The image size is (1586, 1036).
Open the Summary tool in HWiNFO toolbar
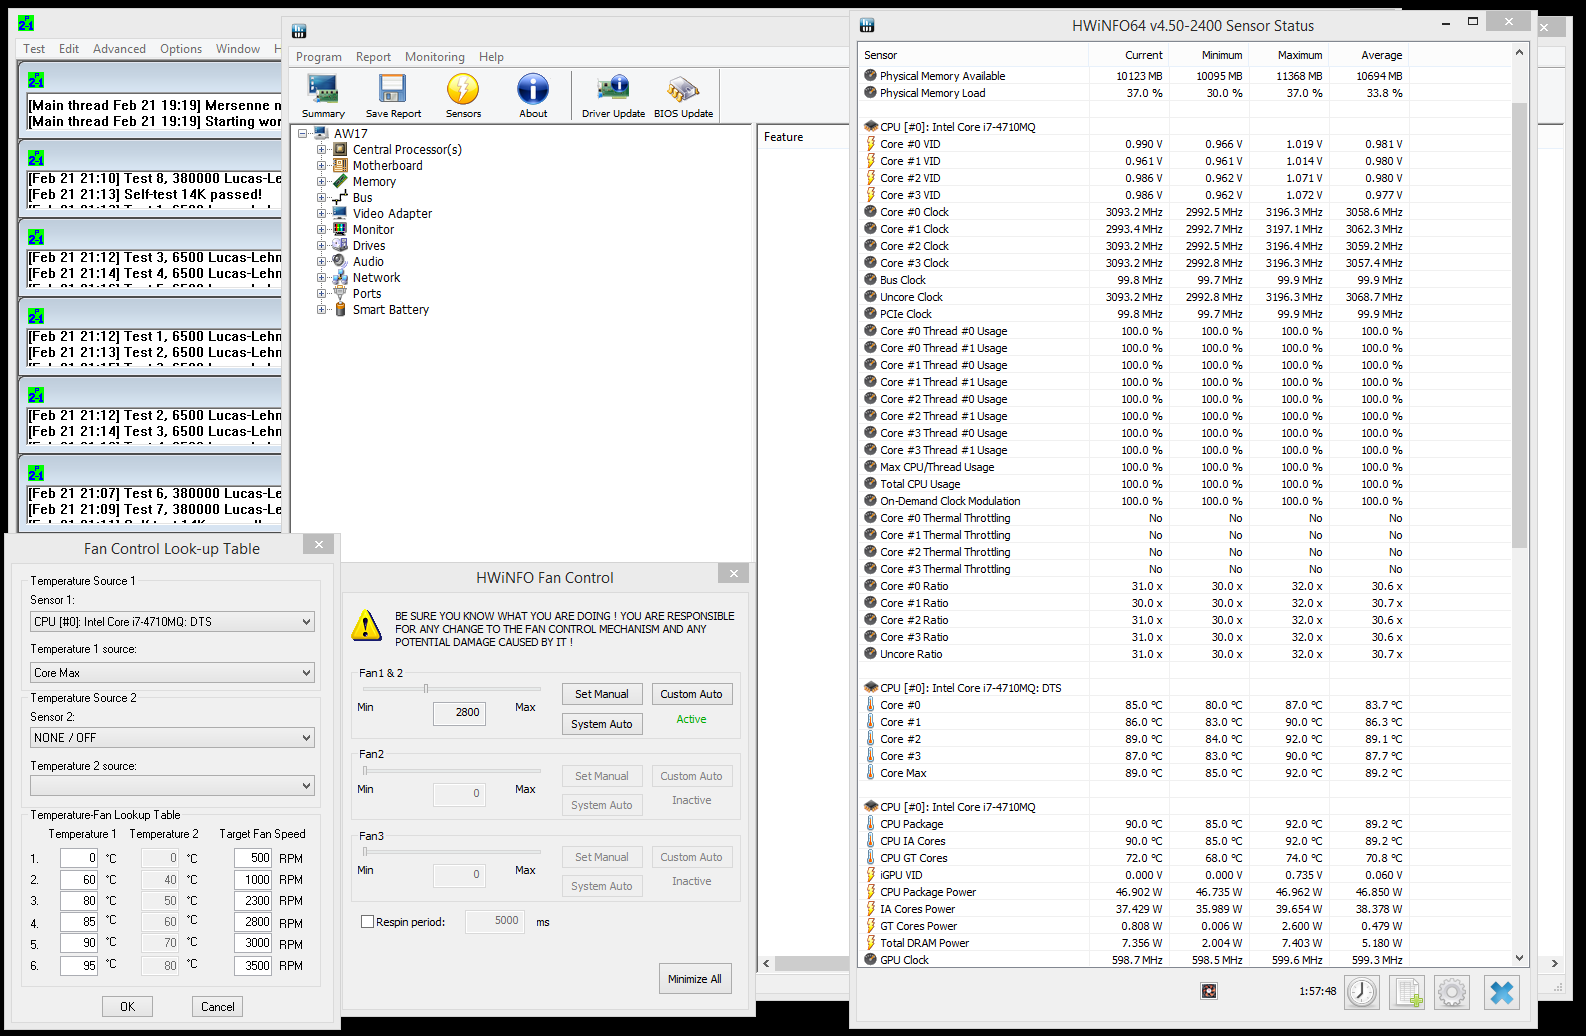(x=323, y=96)
